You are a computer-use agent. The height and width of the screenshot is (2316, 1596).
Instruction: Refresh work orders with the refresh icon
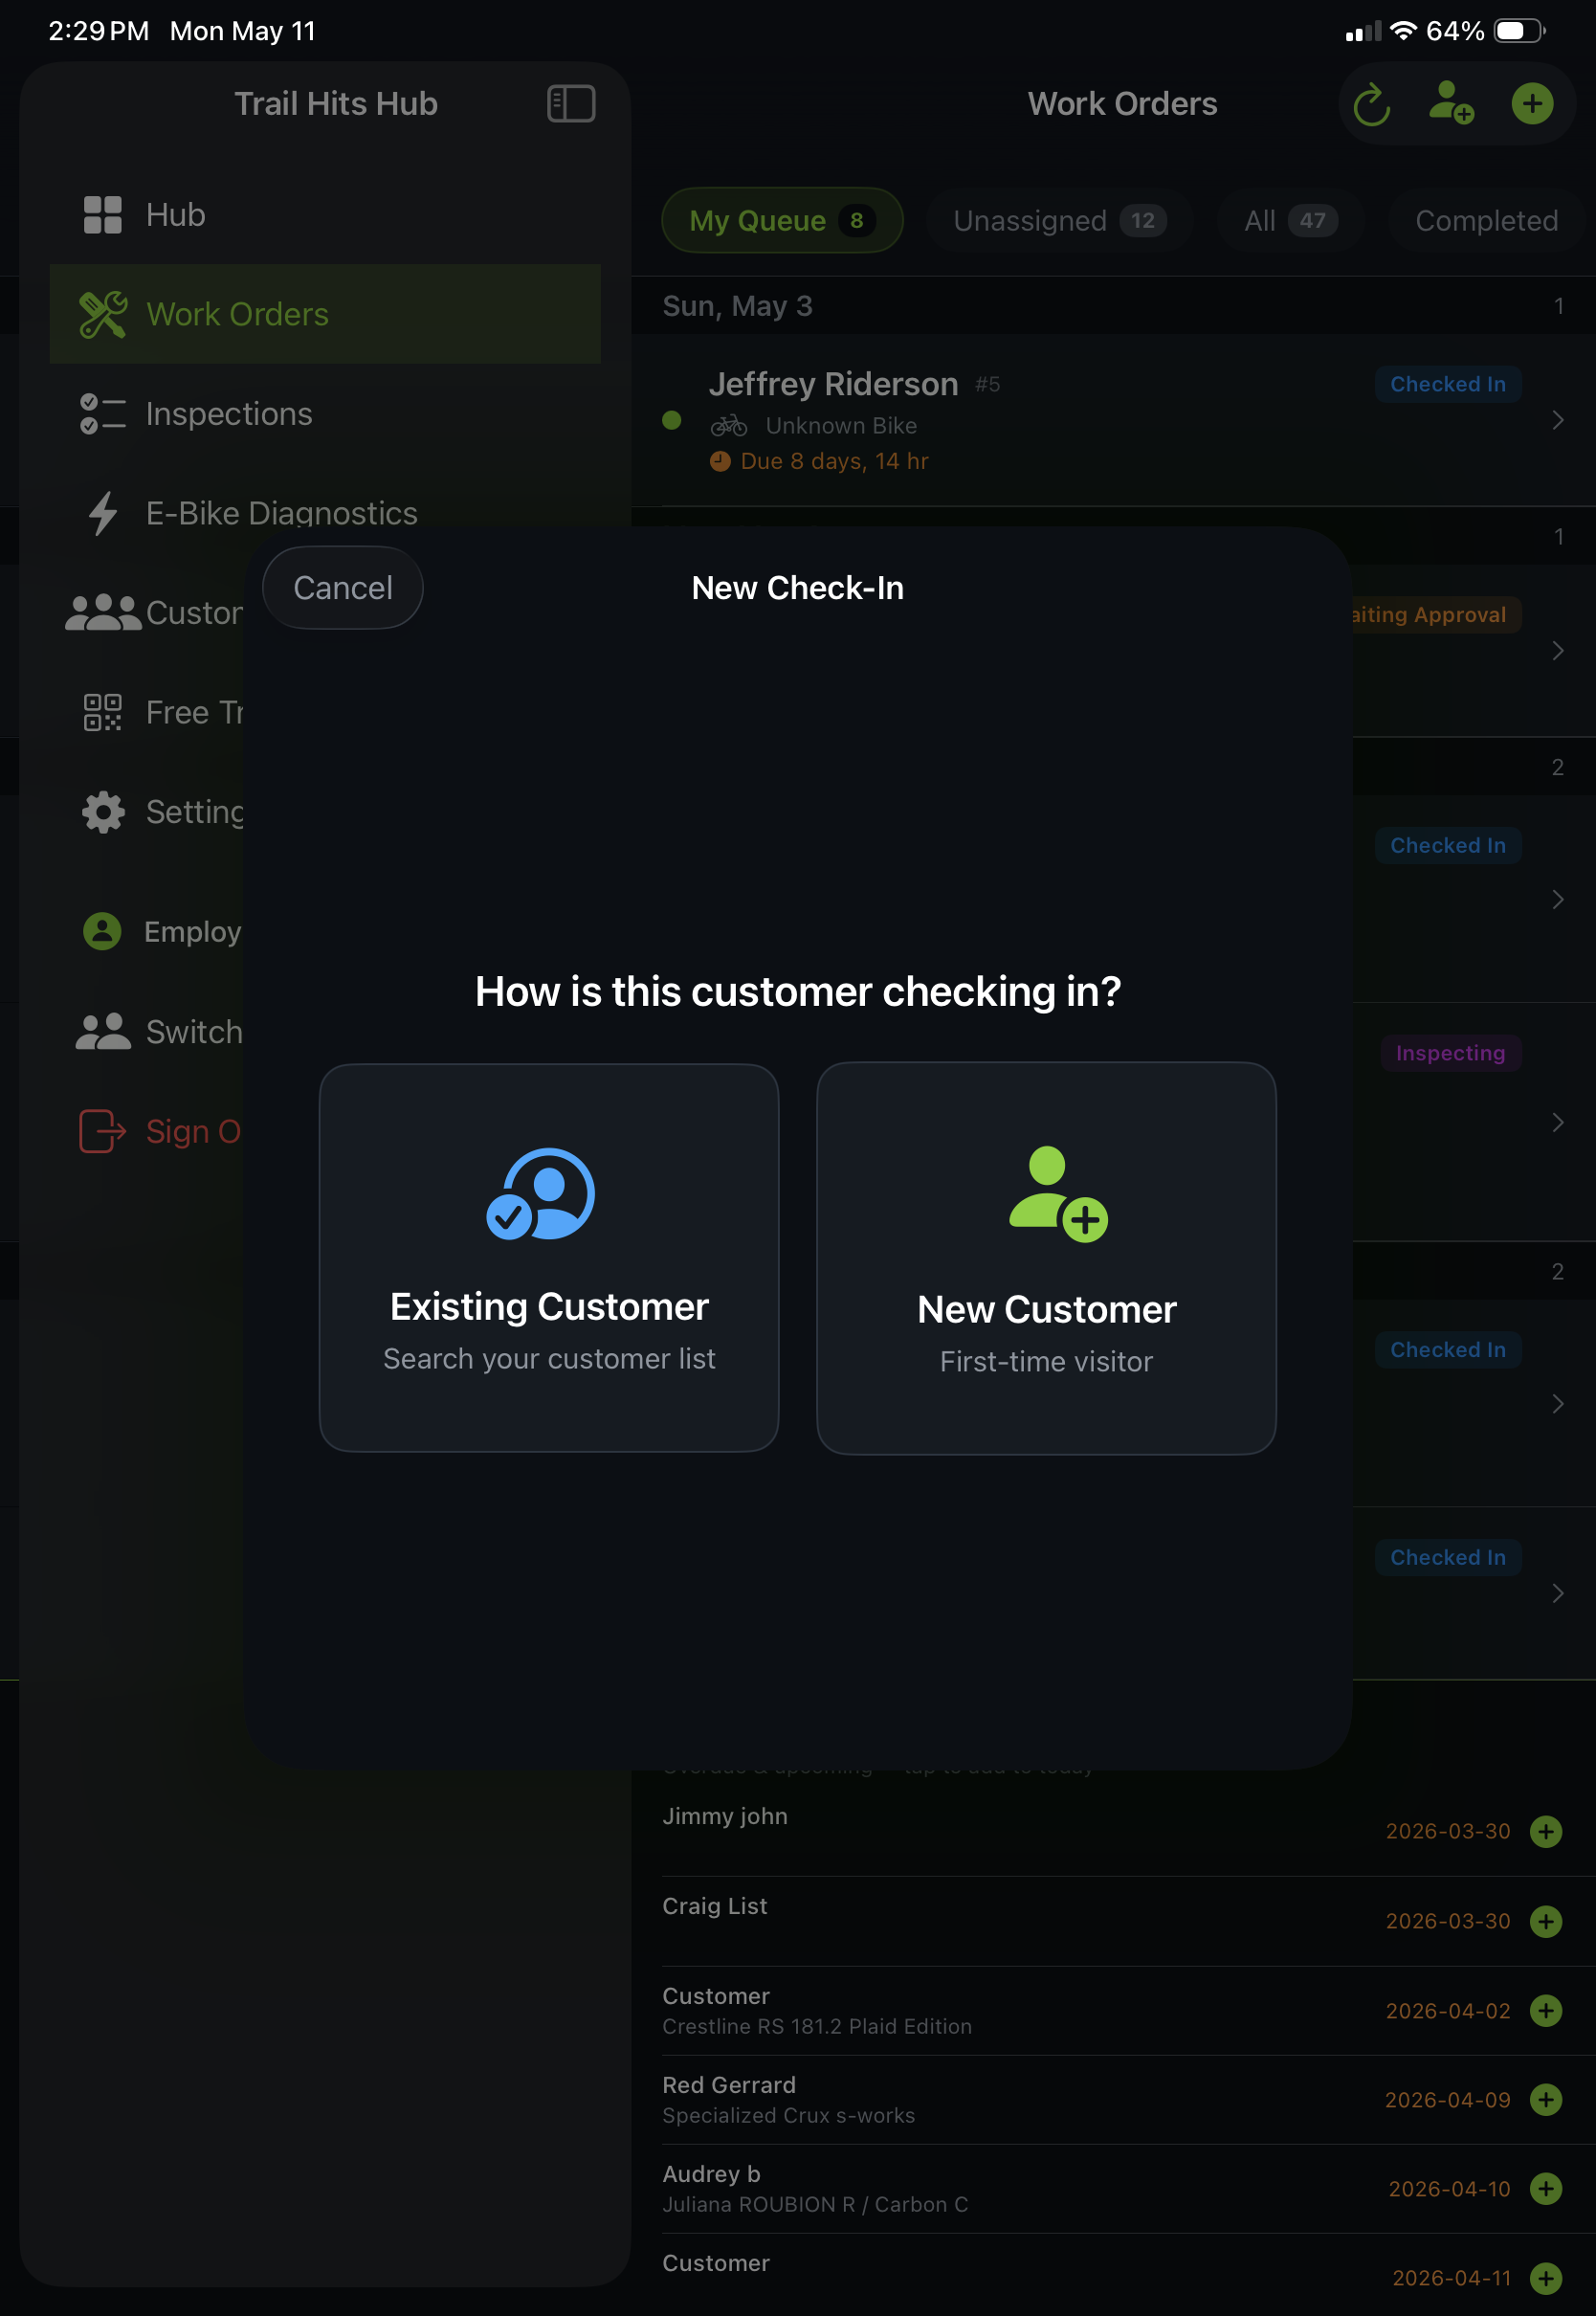click(1372, 104)
